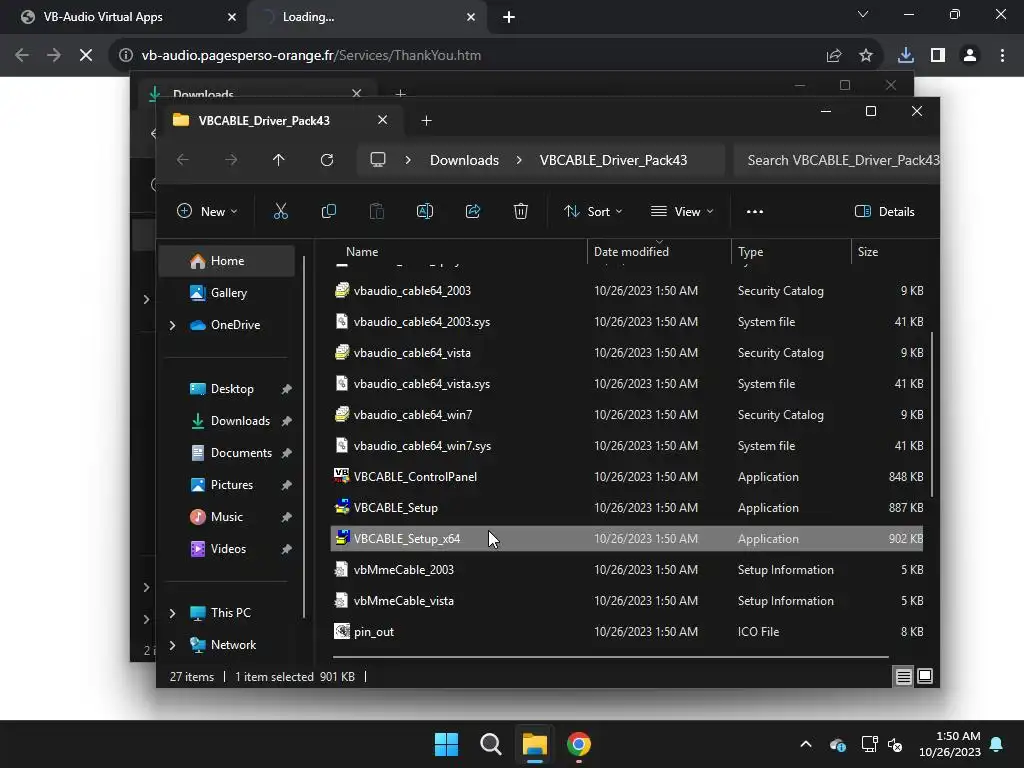The image size is (1024, 768).
Task: Open Windows Start menu
Action: (447, 744)
